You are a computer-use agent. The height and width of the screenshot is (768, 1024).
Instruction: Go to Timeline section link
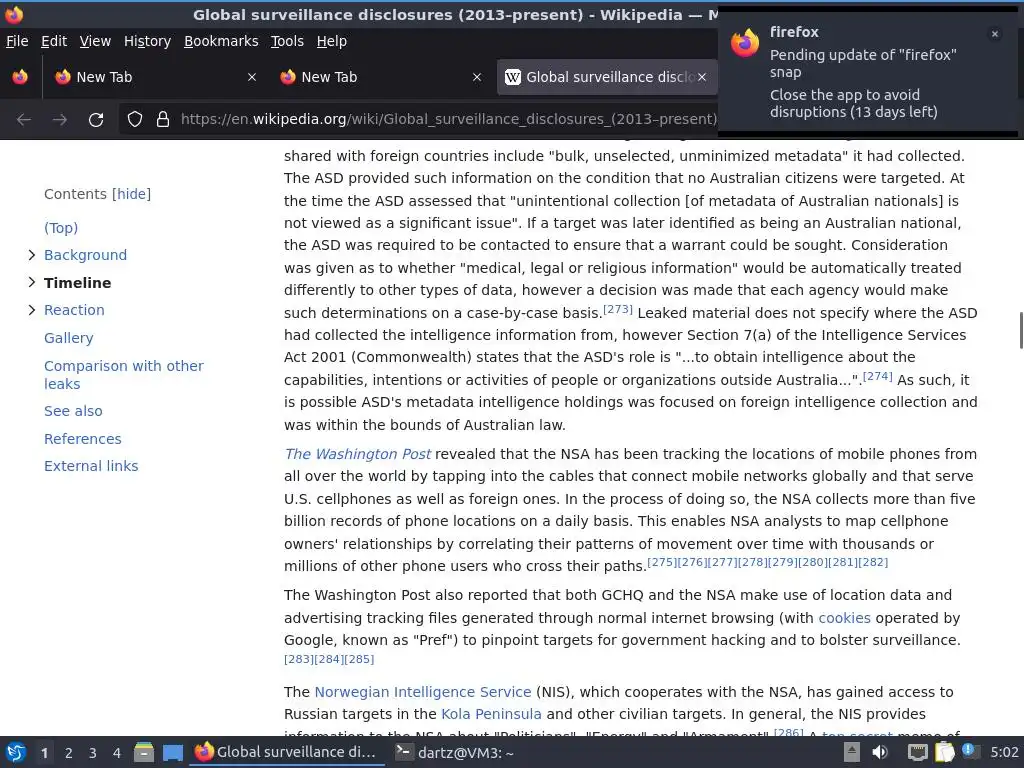(78, 283)
